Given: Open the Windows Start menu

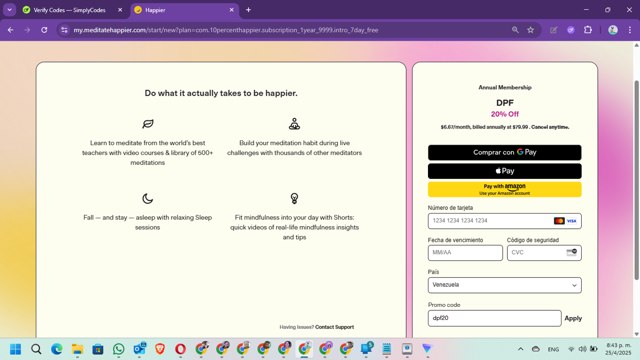Looking at the screenshot, I should 16,349.
